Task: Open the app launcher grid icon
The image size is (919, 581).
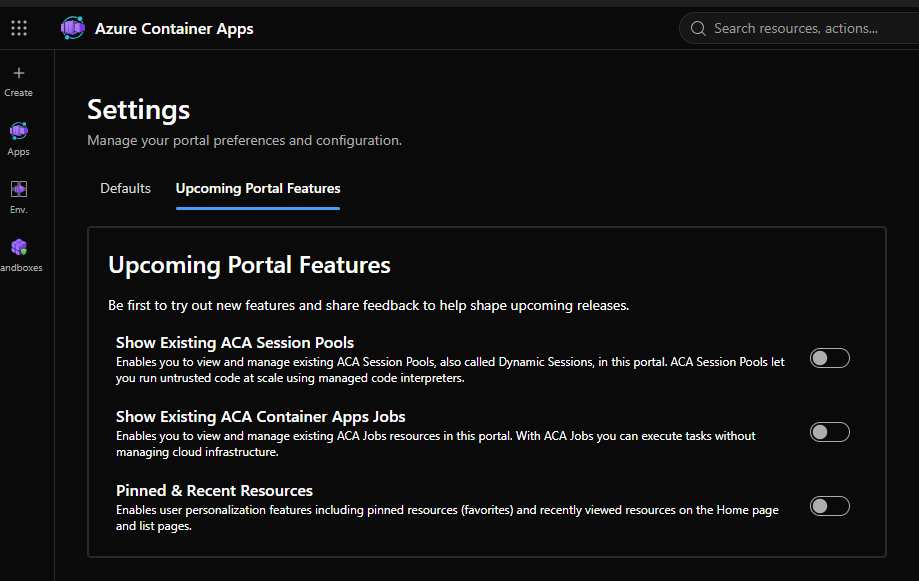Action: pyautogui.click(x=19, y=28)
